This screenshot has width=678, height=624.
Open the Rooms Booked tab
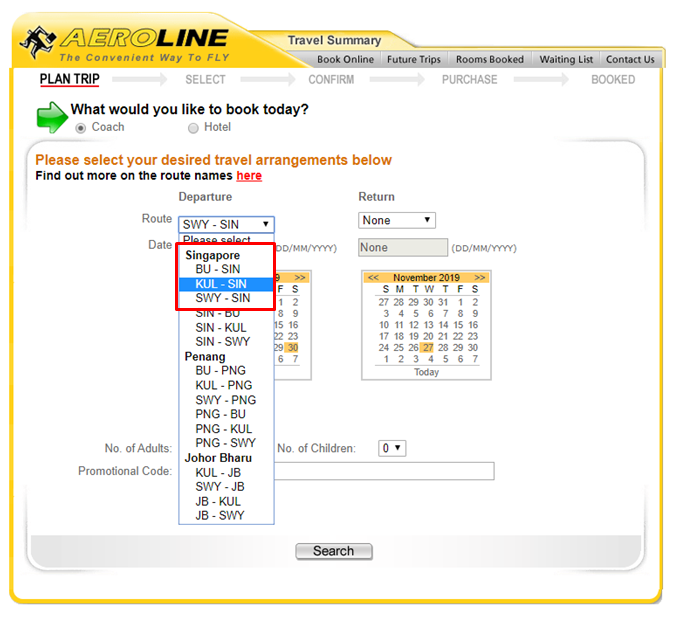489,59
